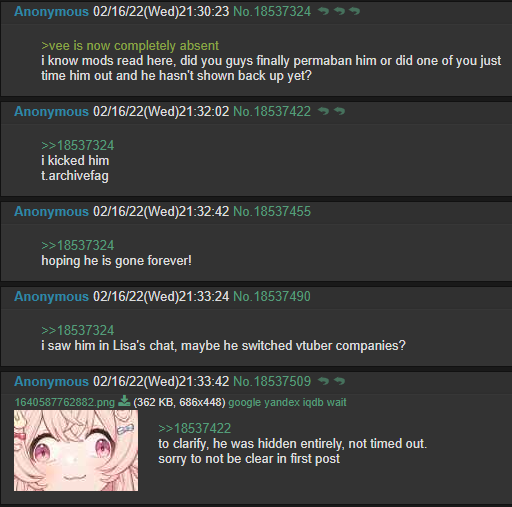The height and width of the screenshot is (507, 512).
Task: Download the attached png via download icon
Action: [x=124, y=401]
